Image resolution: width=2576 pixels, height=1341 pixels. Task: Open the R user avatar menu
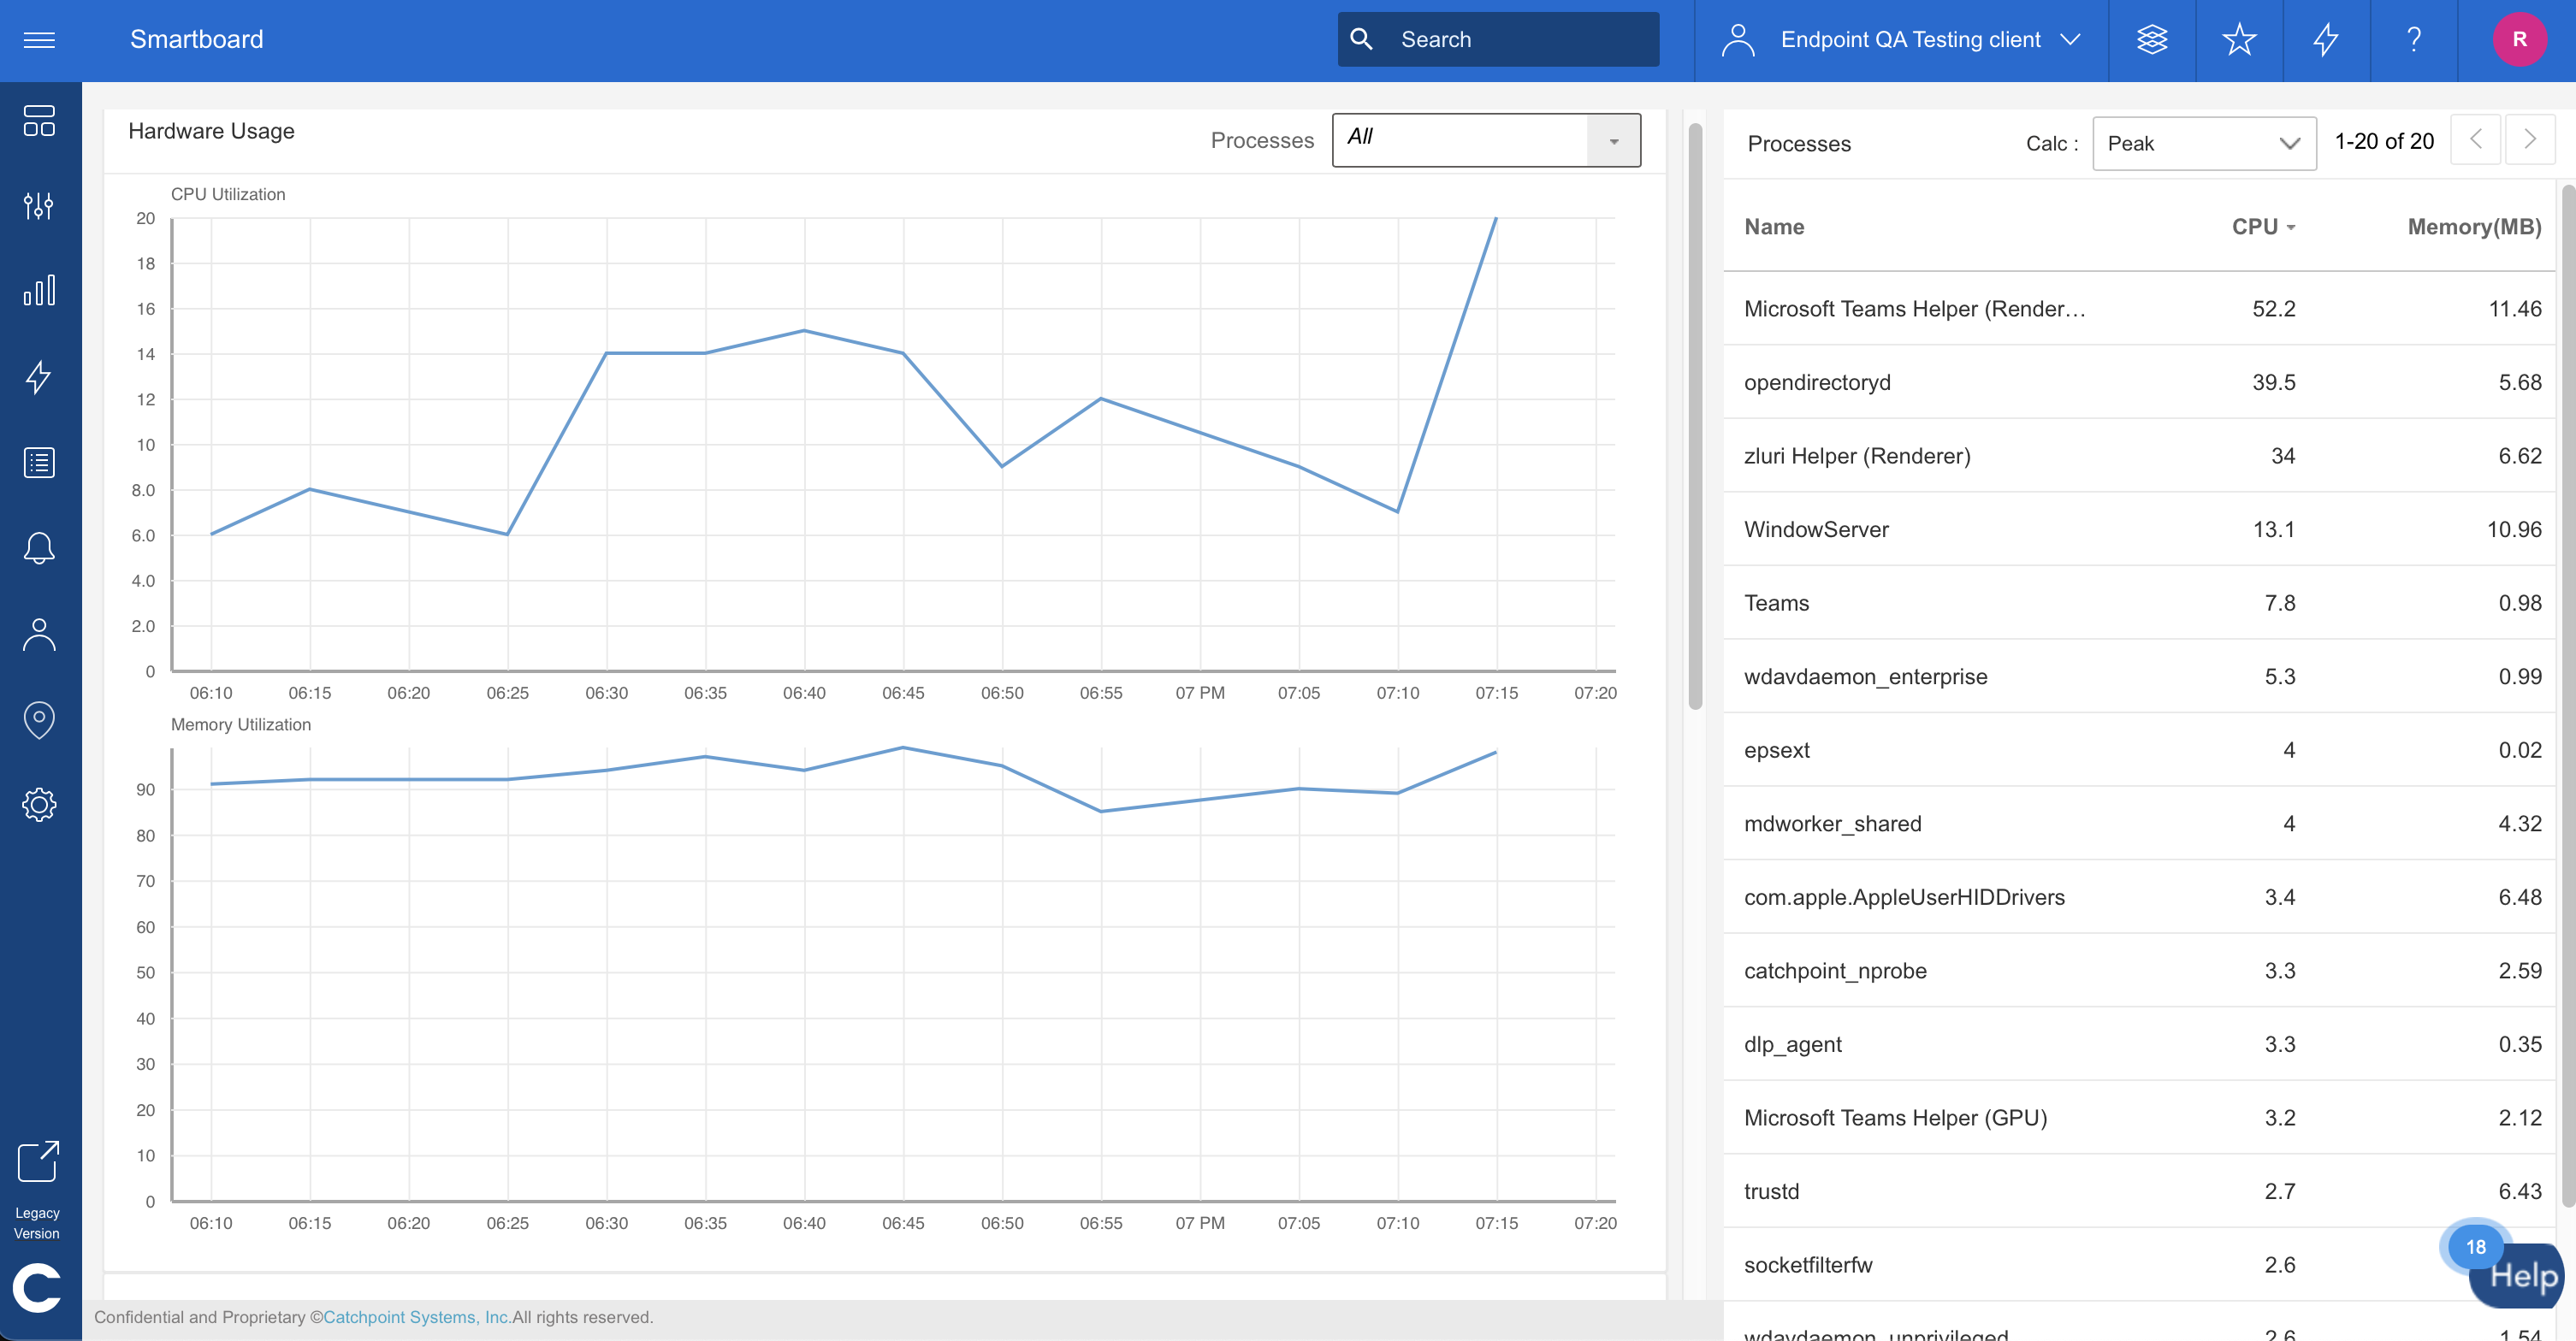click(2519, 40)
